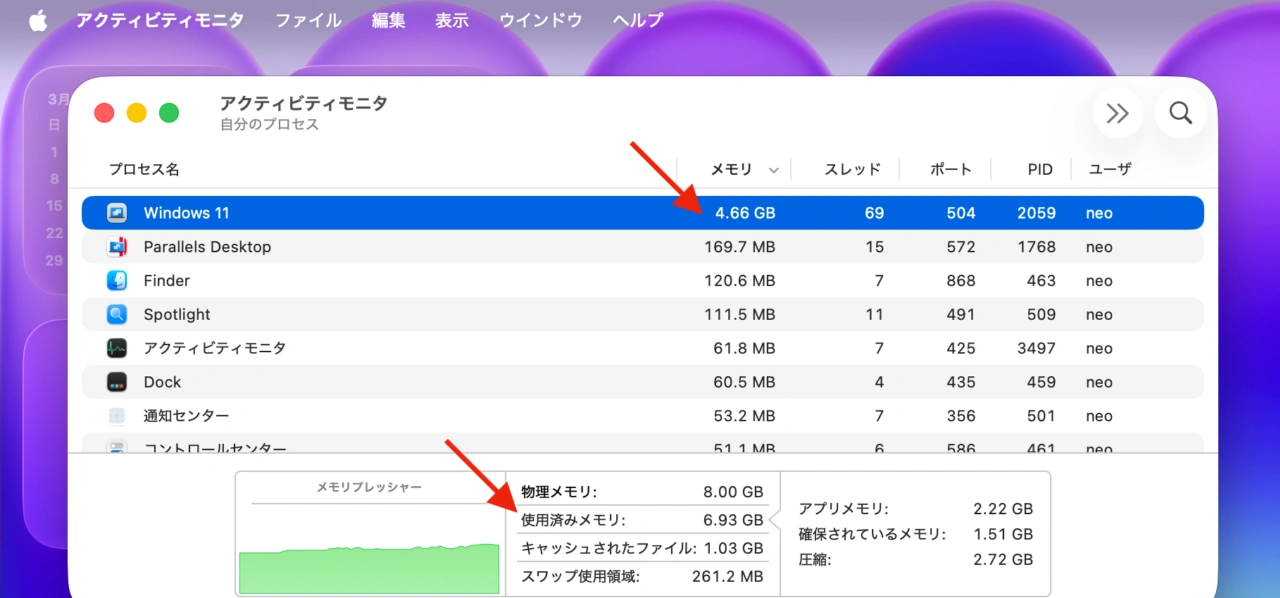1280x598 pixels.
Task: Click the Dock icon in the process list
Action: tap(120, 381)
